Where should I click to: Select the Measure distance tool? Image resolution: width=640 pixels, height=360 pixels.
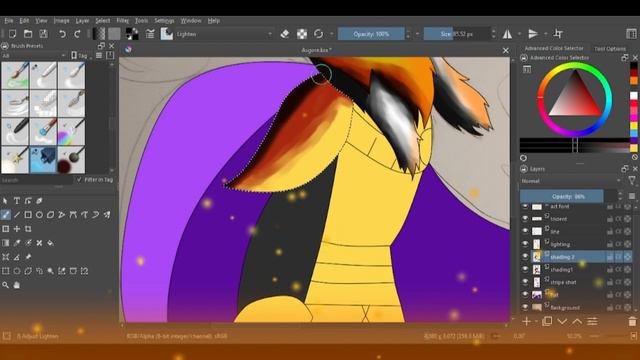(x=17, y=257)
